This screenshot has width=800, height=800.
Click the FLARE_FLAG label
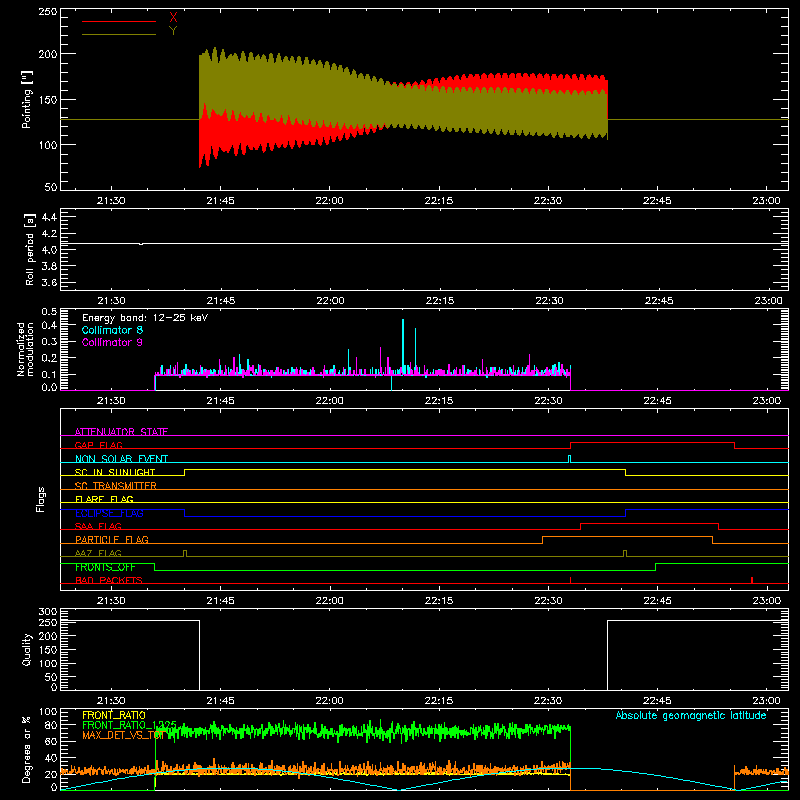coord(104,499)
